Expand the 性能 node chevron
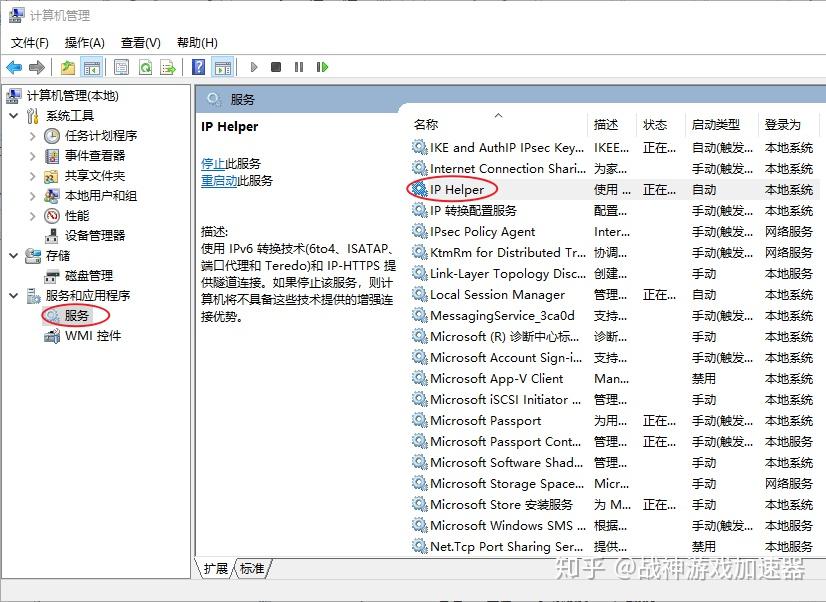Screen dimensions: 826x602 (x=33, y=216)
